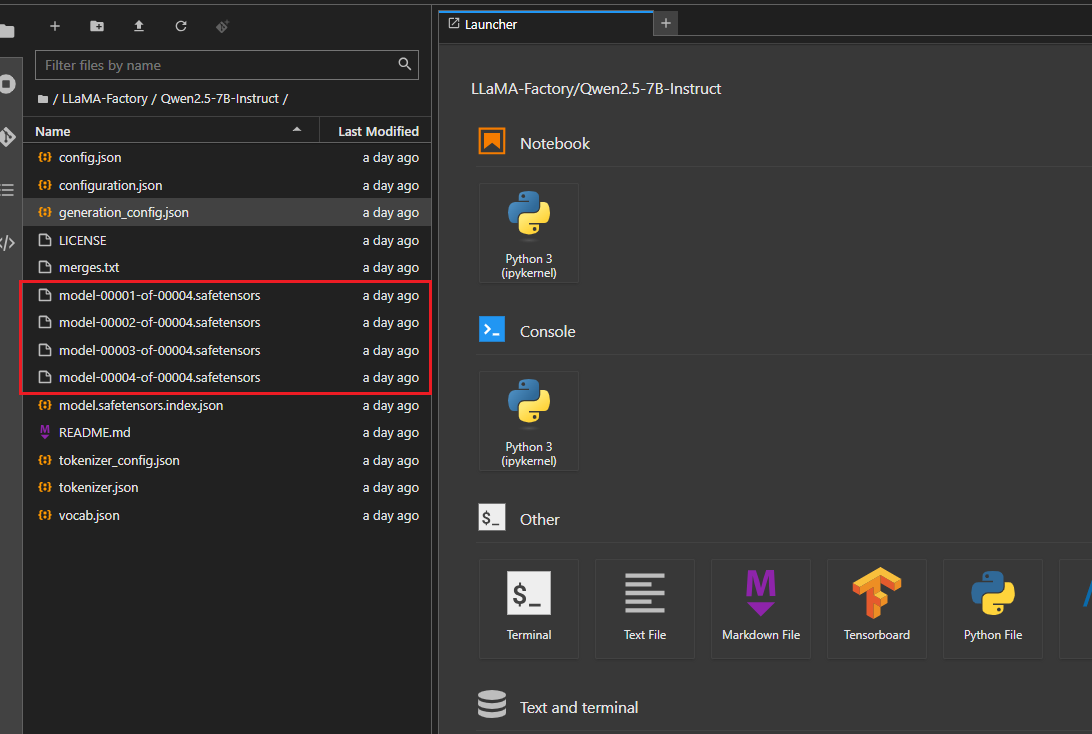Create a new Python File
Viewport: 1092px width, 734px height.
pos(992,609)
